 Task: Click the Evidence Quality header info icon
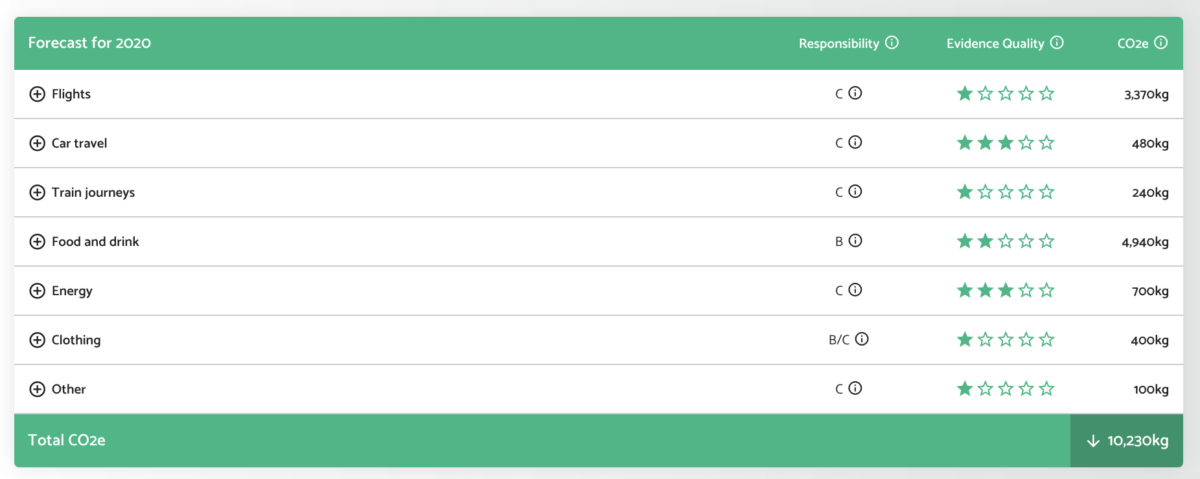pos(1057,43)
